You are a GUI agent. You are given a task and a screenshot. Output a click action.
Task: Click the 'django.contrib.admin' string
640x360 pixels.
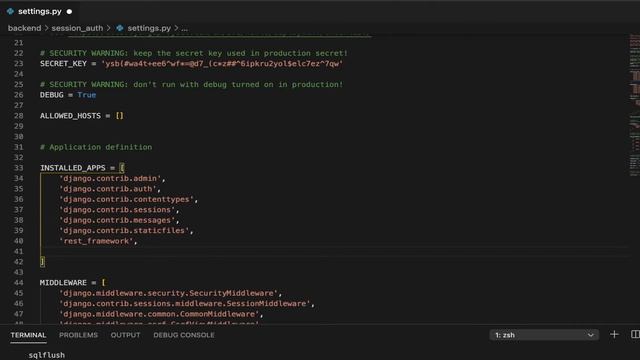pos(110,178)
